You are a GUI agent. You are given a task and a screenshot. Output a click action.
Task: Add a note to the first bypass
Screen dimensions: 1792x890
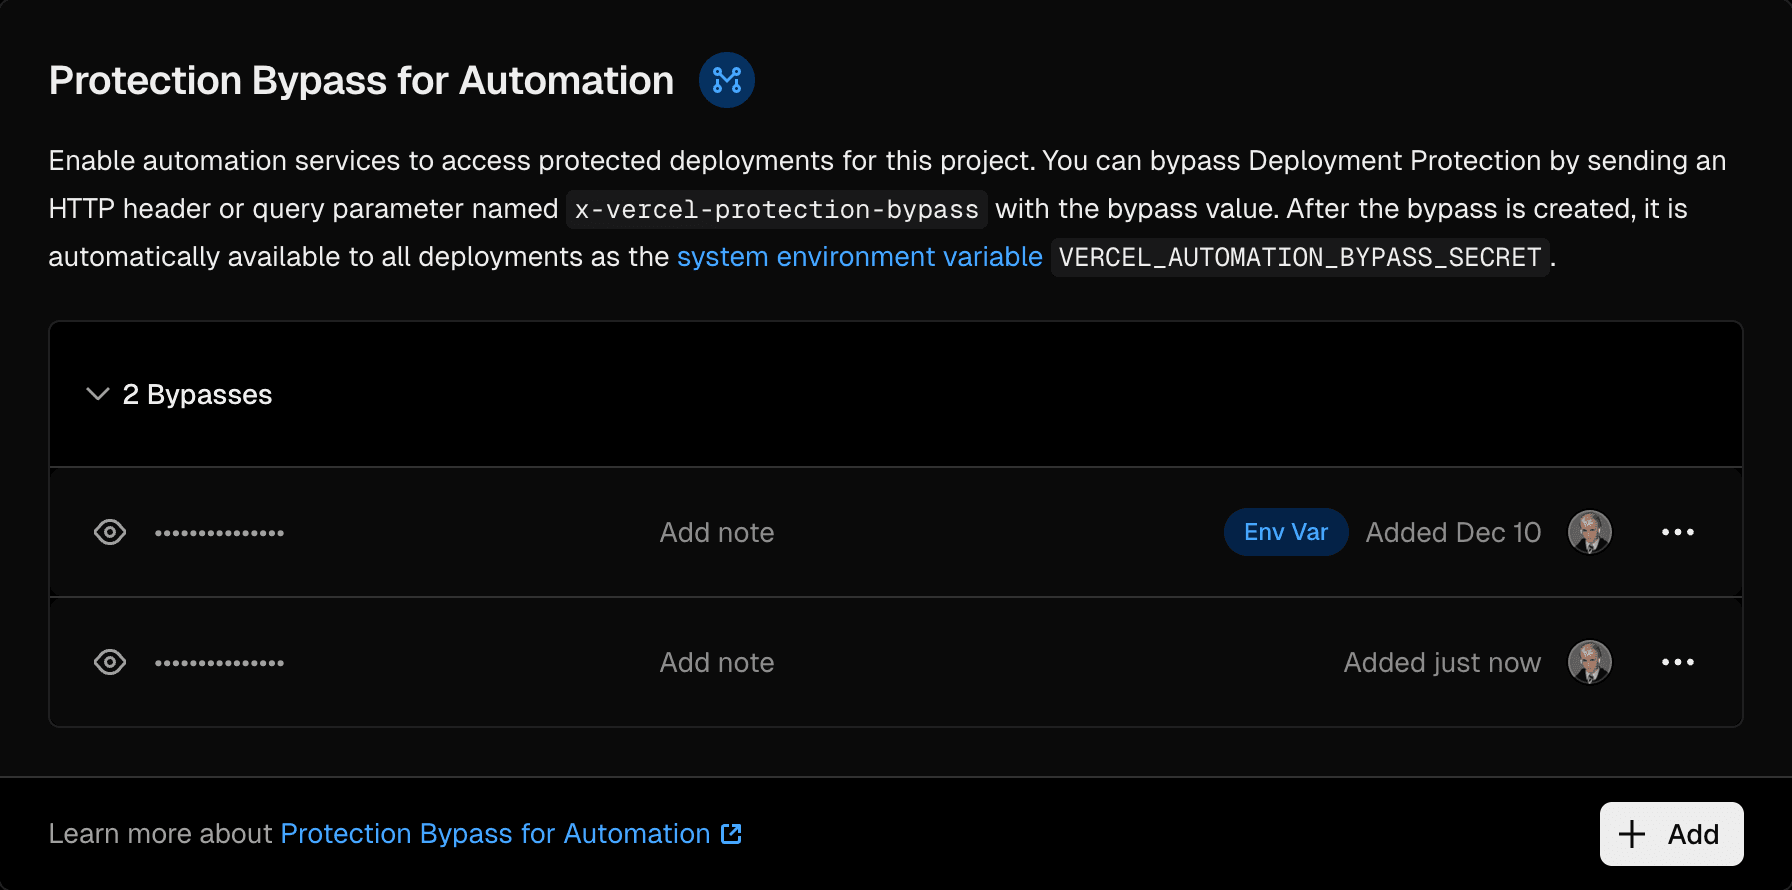click(x=716, y=532)
